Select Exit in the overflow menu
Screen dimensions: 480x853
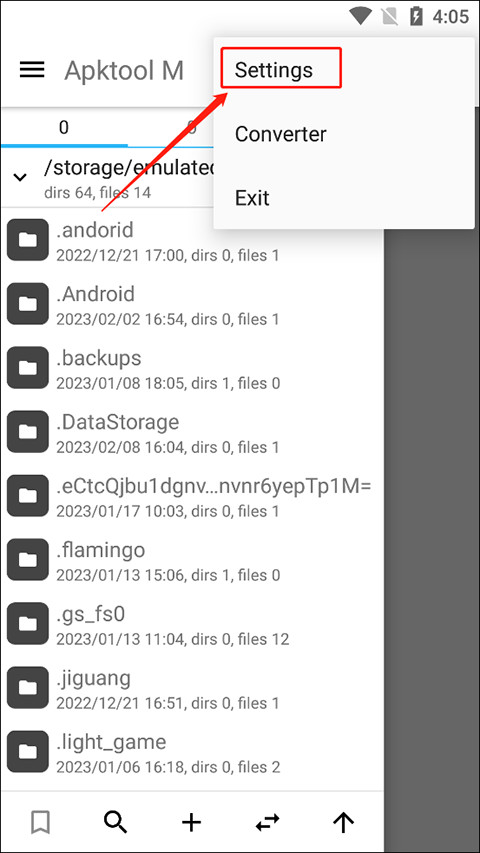(x=253, y=198)
